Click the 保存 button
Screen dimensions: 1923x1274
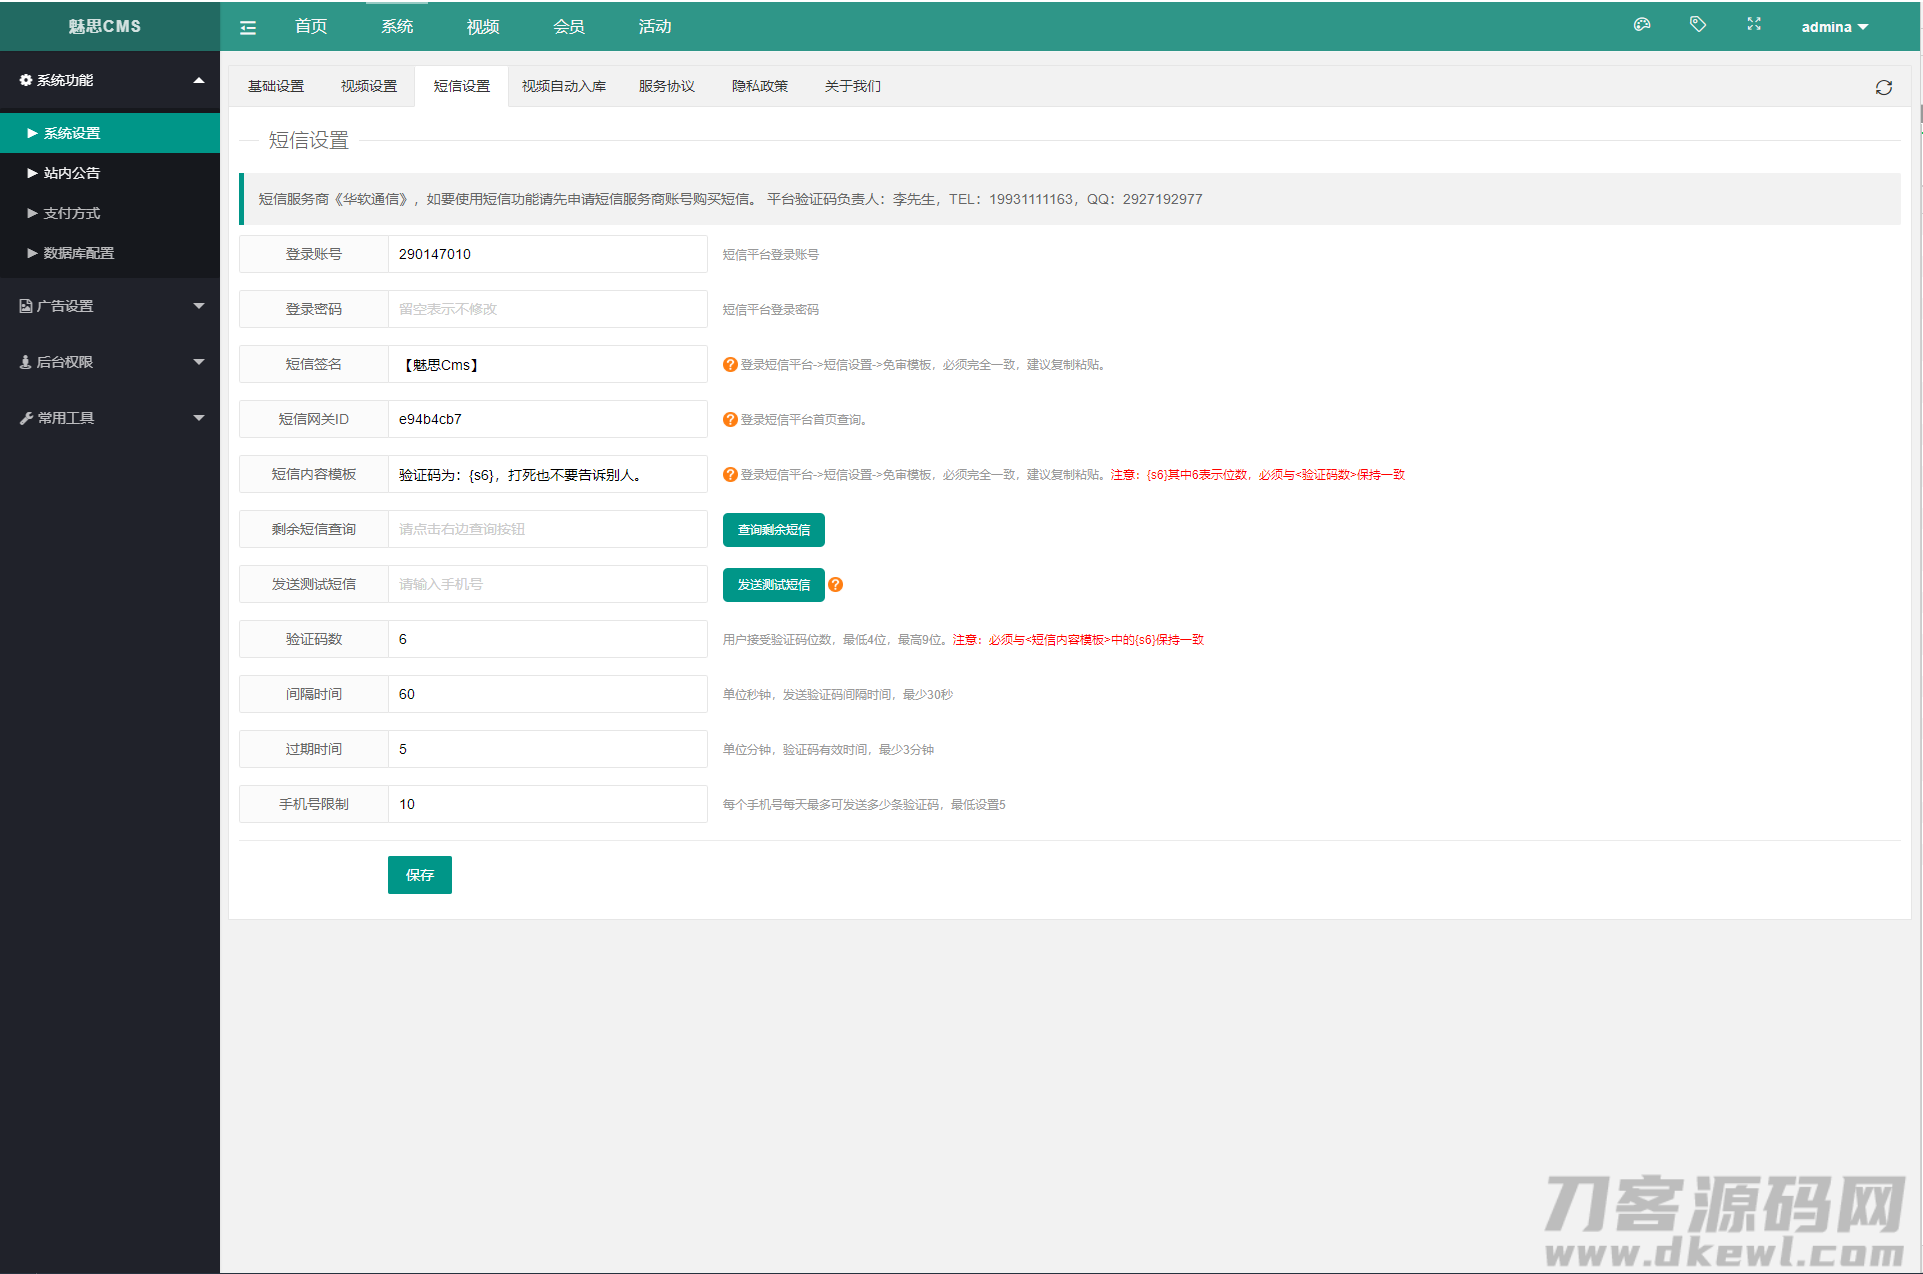pos(419,875)
